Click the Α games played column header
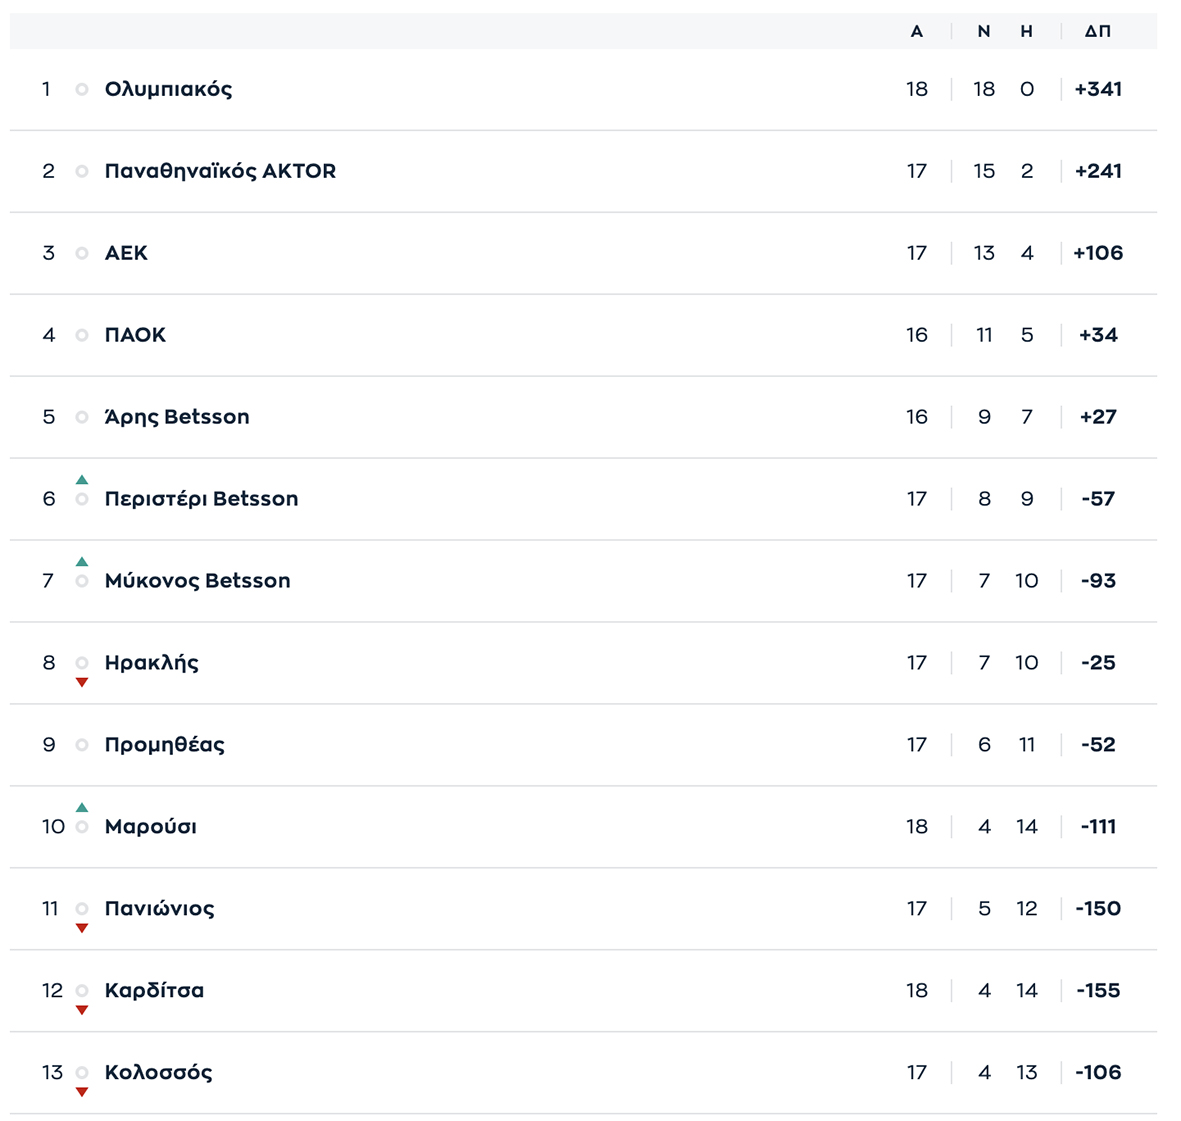 (916, 32)
